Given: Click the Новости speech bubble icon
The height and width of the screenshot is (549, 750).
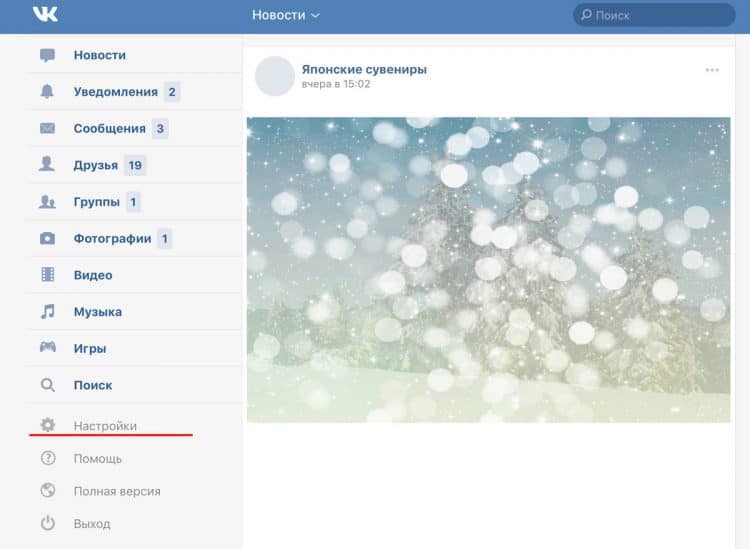Looking at the screenshot, I should [x=47, y=55].
